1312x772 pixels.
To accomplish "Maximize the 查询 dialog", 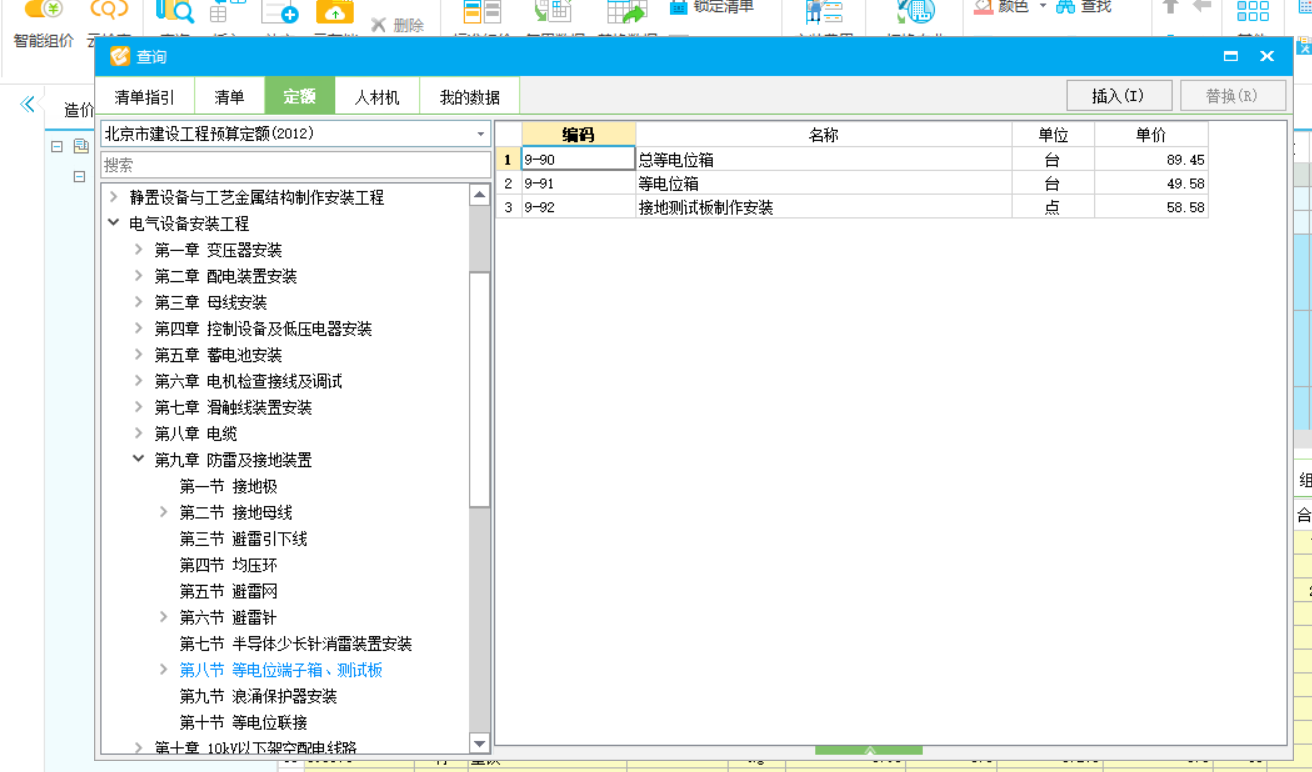I will 1231,56.
